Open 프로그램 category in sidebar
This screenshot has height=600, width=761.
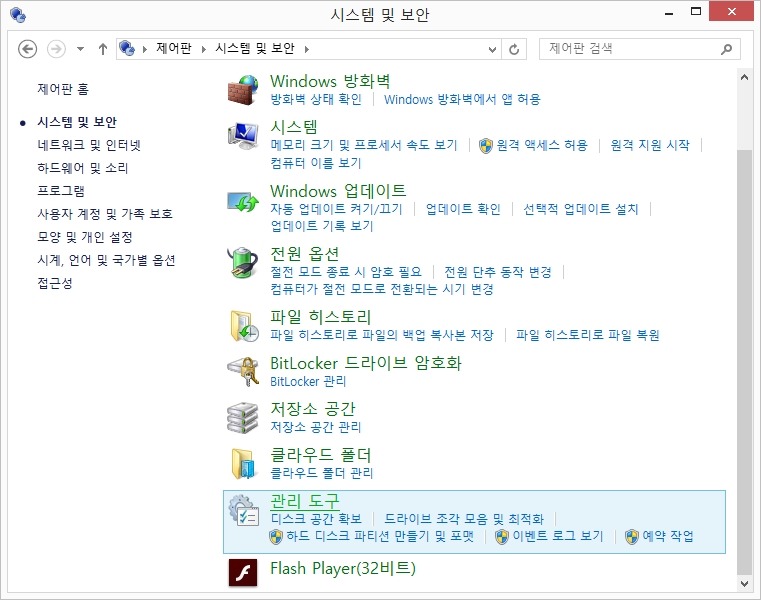coord(61,191)
